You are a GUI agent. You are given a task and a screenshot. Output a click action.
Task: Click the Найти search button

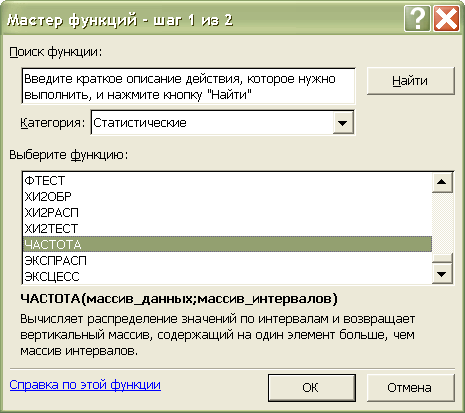(x=410, y=81)
